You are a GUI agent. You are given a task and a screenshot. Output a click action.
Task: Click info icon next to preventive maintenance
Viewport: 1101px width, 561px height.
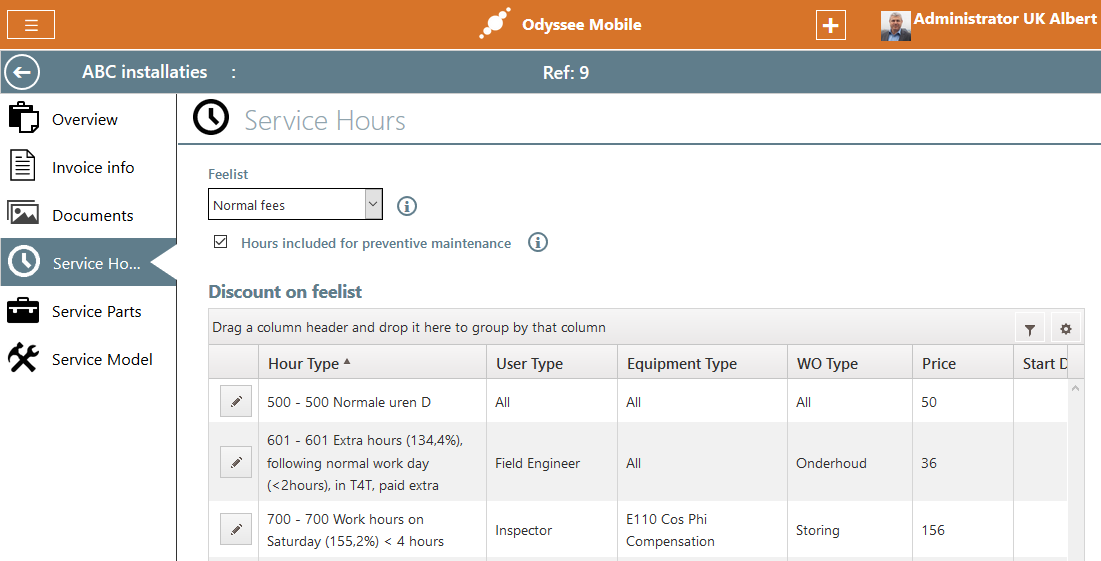538,243
